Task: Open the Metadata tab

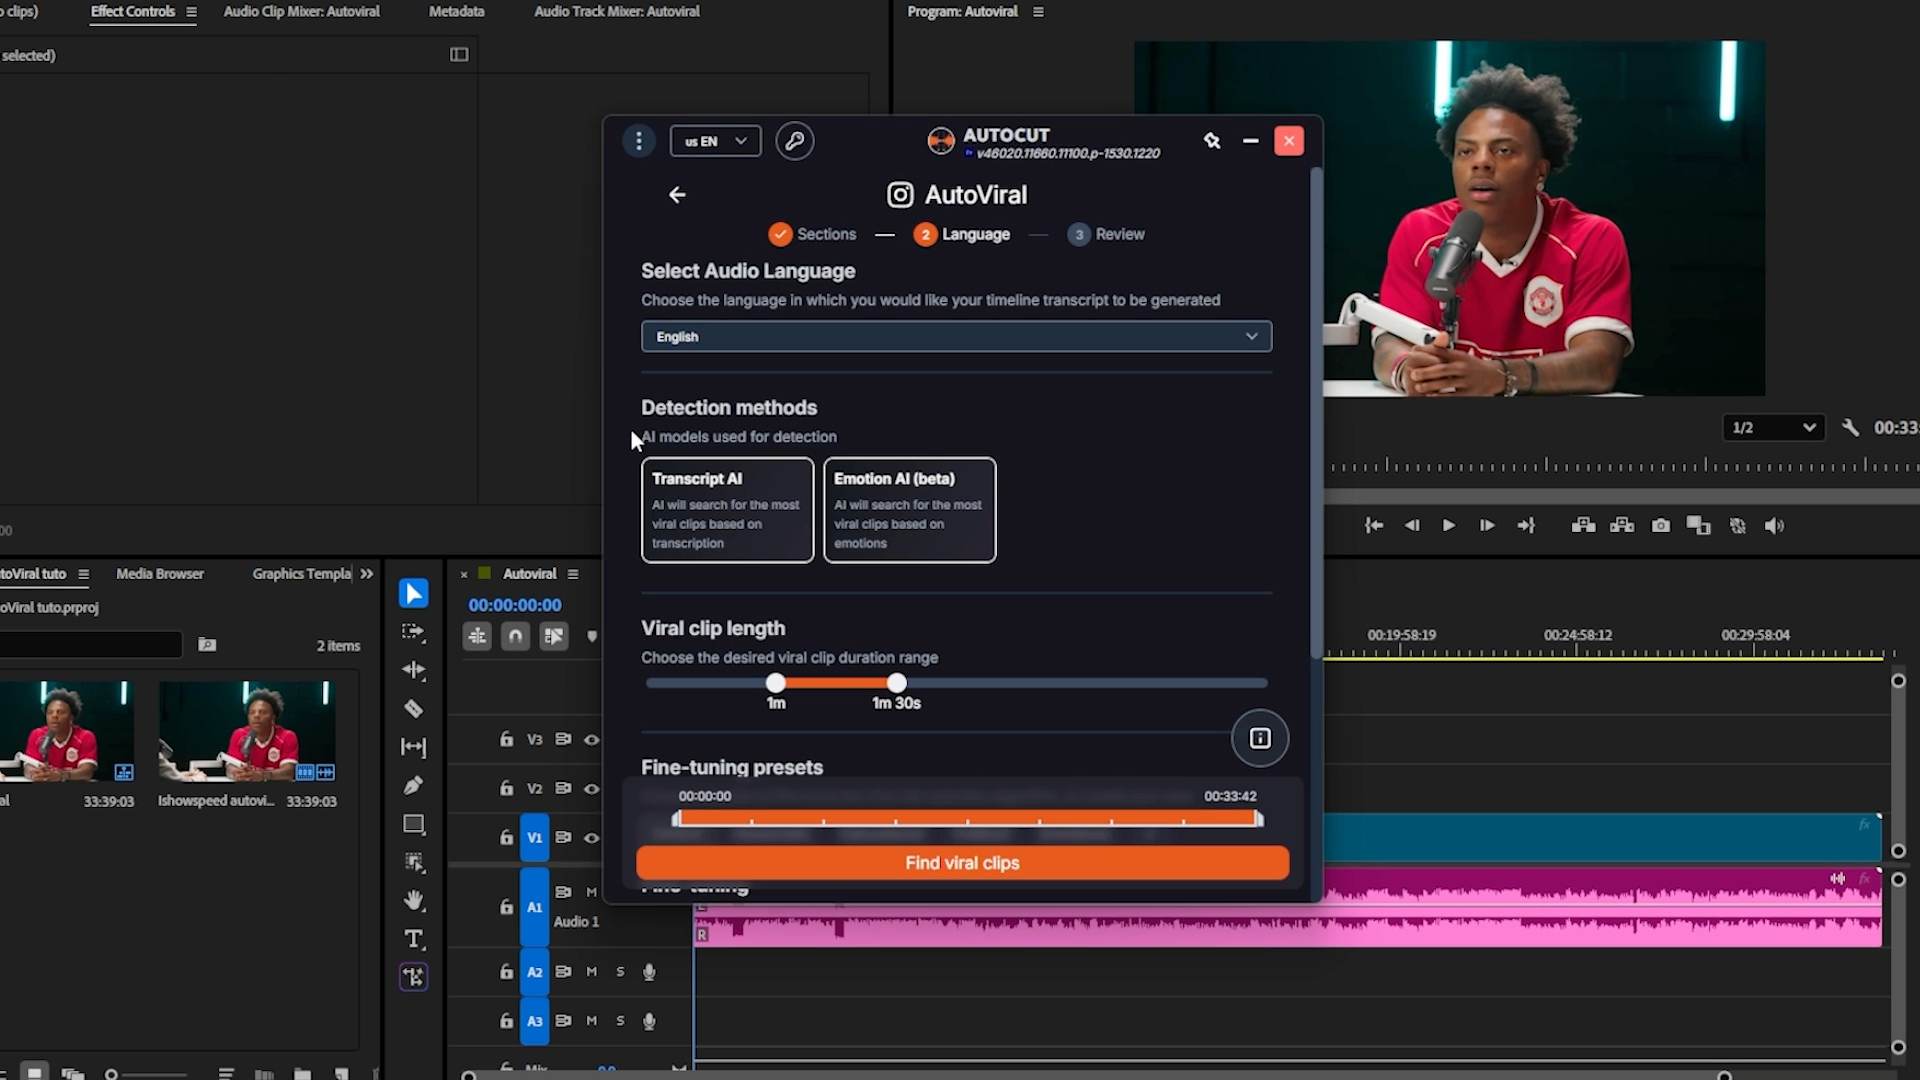Action: pos(457,12)
